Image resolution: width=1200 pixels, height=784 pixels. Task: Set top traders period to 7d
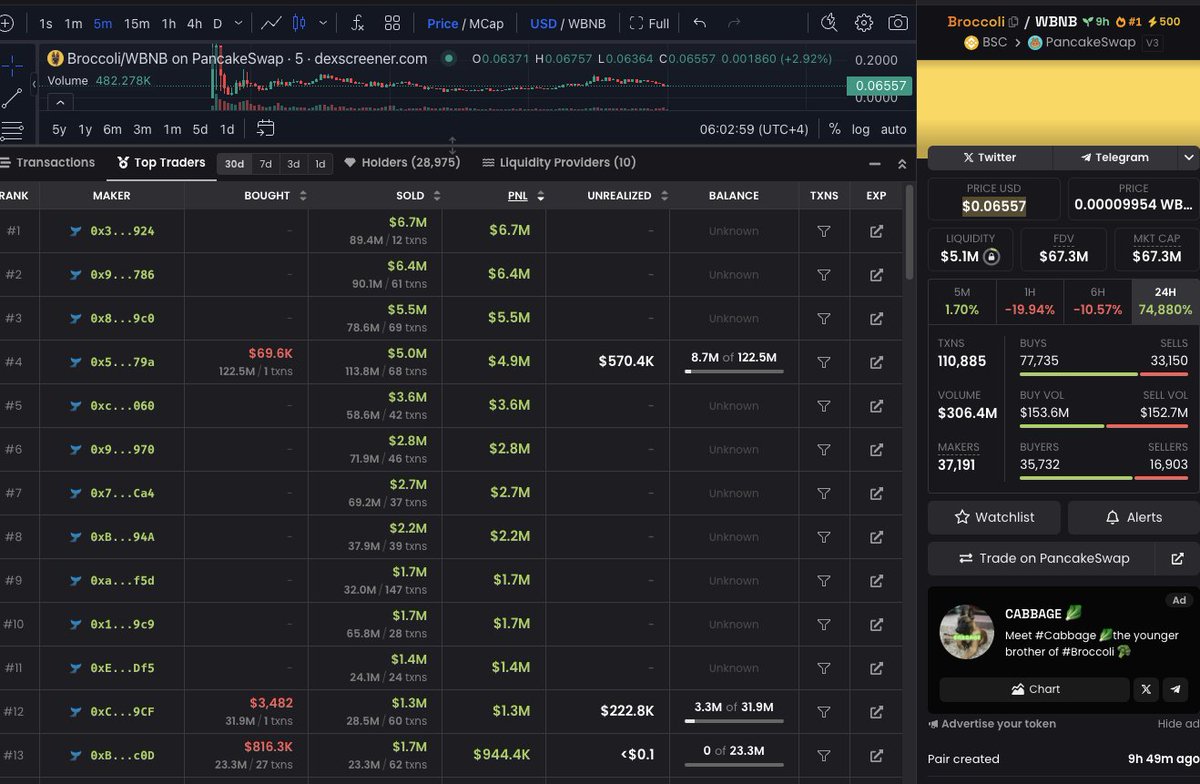pos(265,164)
